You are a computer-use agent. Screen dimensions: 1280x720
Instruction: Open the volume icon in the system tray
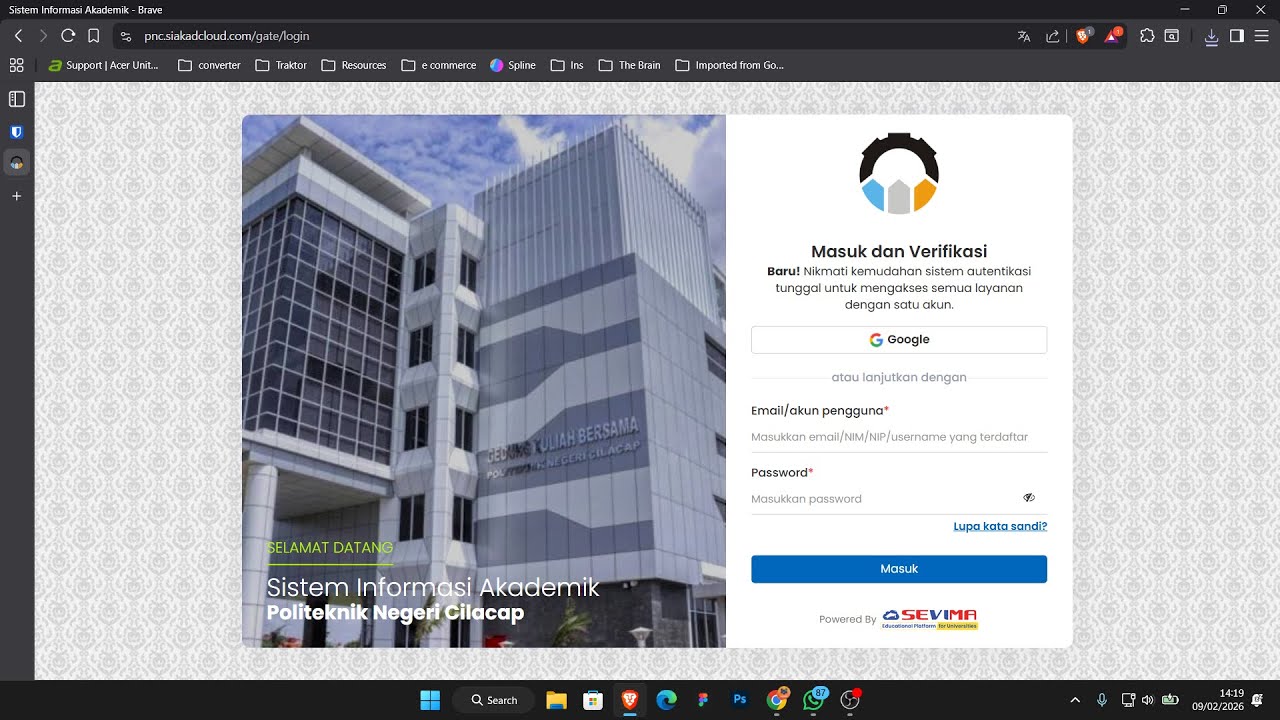pos(1147,700)
